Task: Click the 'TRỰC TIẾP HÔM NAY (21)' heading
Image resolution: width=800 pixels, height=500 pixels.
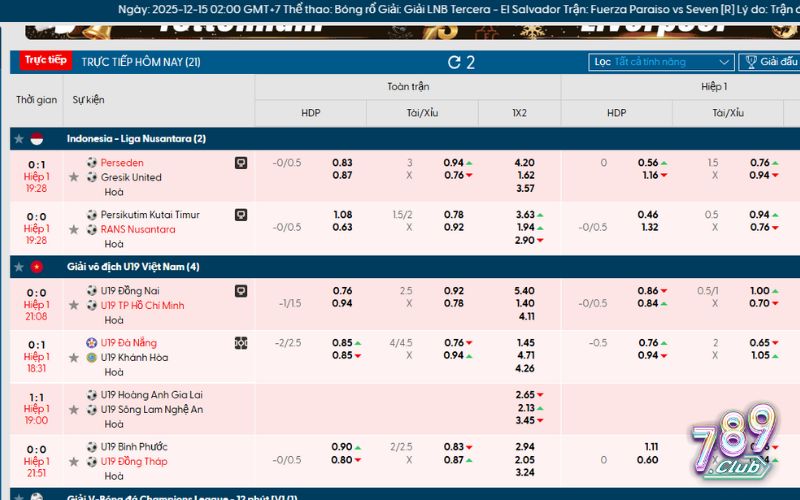Action: 141,62
